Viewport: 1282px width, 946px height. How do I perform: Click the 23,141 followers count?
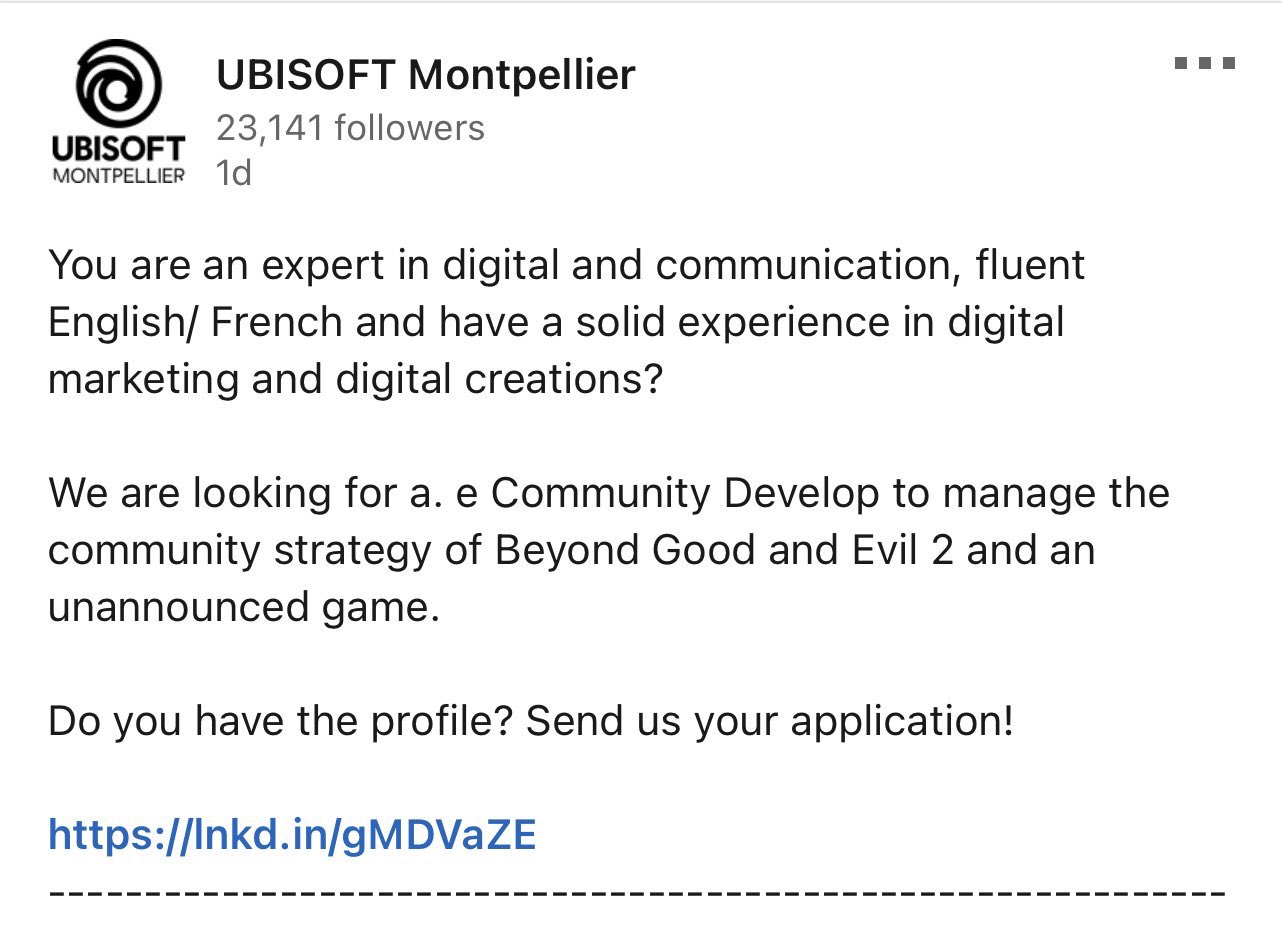(350, 128)
